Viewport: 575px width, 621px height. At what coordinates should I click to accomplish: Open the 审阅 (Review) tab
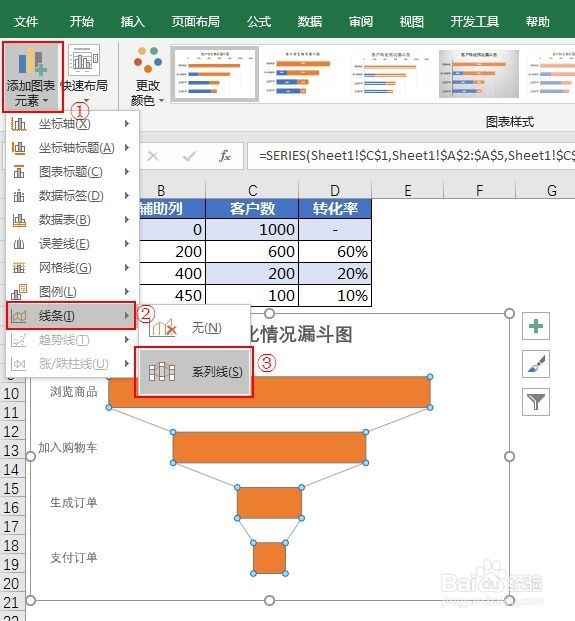361,21
